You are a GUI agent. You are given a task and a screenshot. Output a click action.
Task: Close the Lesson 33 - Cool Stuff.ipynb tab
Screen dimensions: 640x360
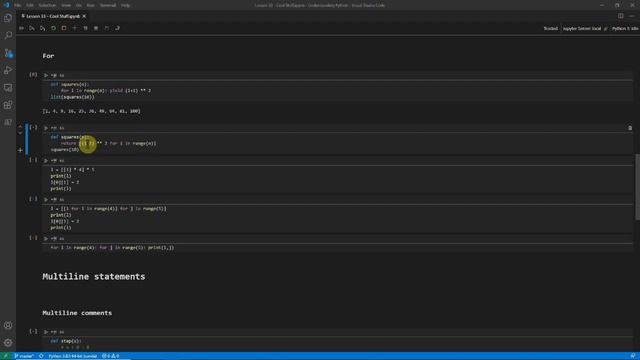tap(84, 16)
